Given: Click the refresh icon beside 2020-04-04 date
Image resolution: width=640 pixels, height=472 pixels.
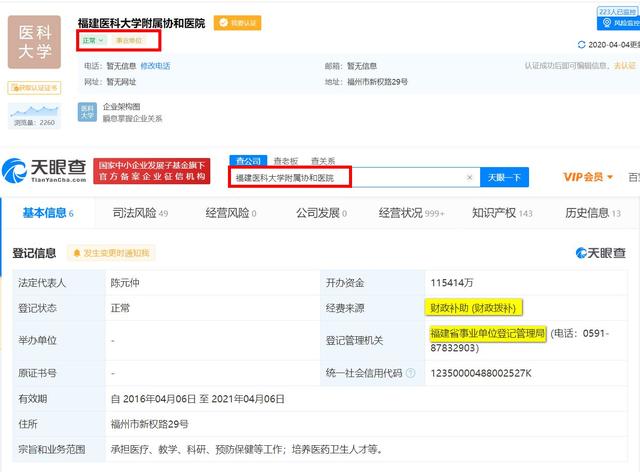Looking at the screenshot, I should (x=583, y=45).
